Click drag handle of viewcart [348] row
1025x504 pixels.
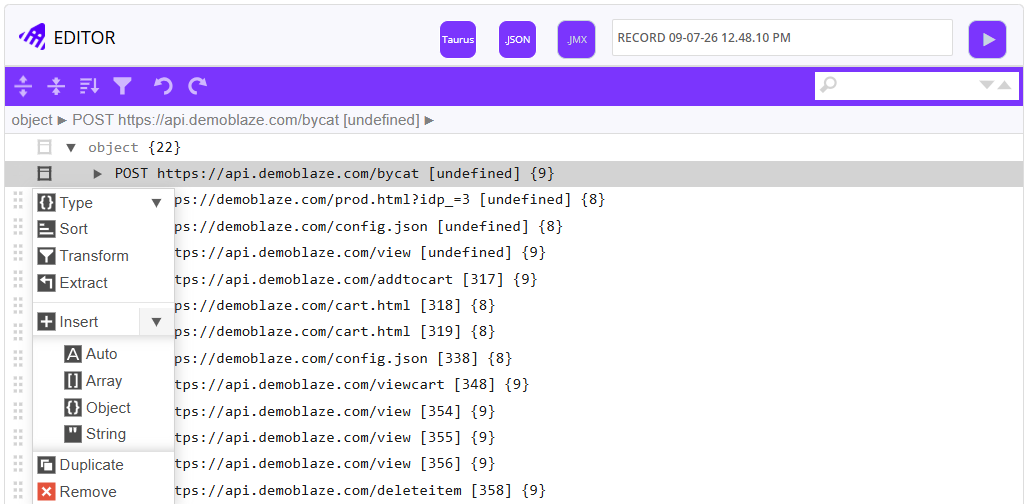(x=18, y=385)
